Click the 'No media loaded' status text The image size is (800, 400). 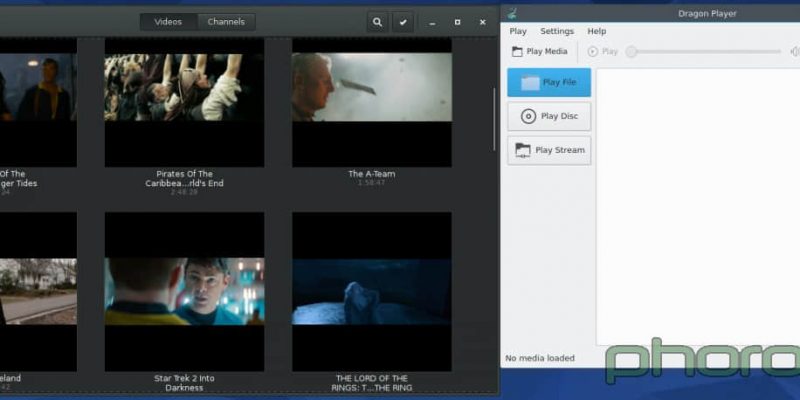(540, 358)
